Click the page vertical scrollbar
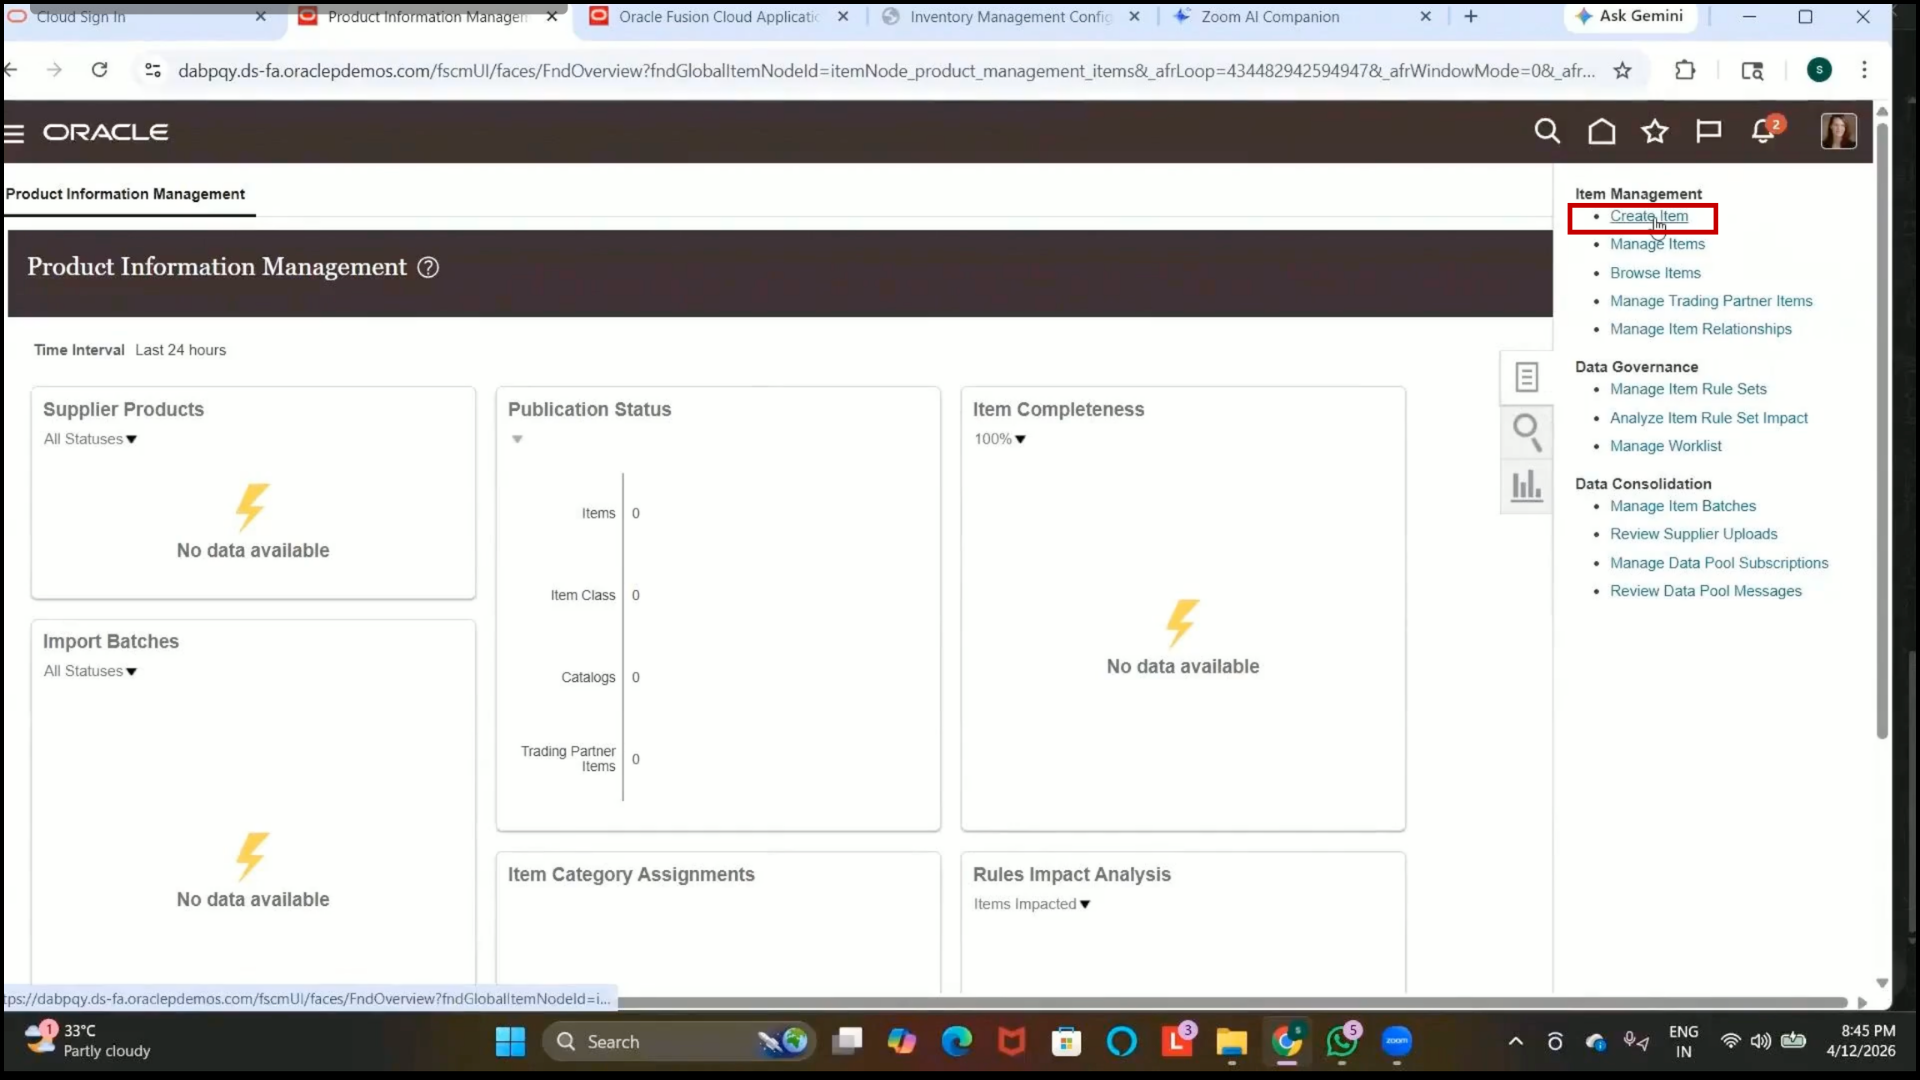The image size is (1920, 1080). point(1882,430)
